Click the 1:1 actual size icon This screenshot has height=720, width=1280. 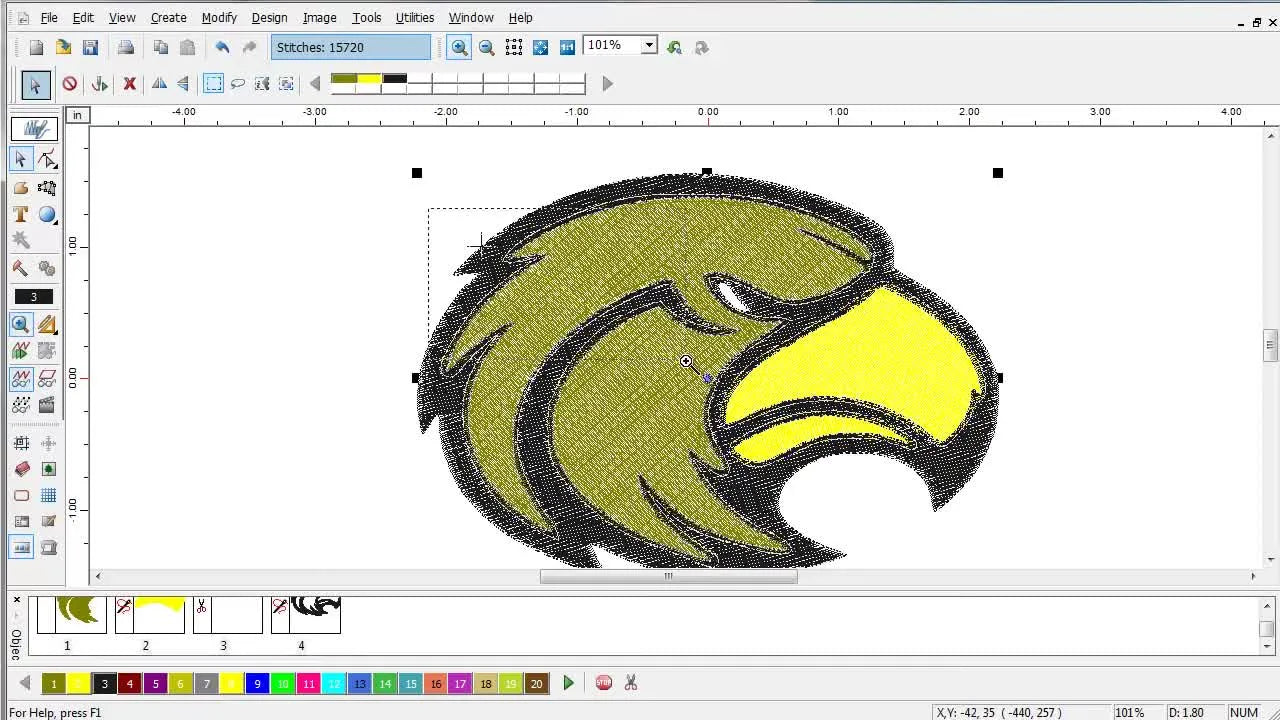pos(567,47)
